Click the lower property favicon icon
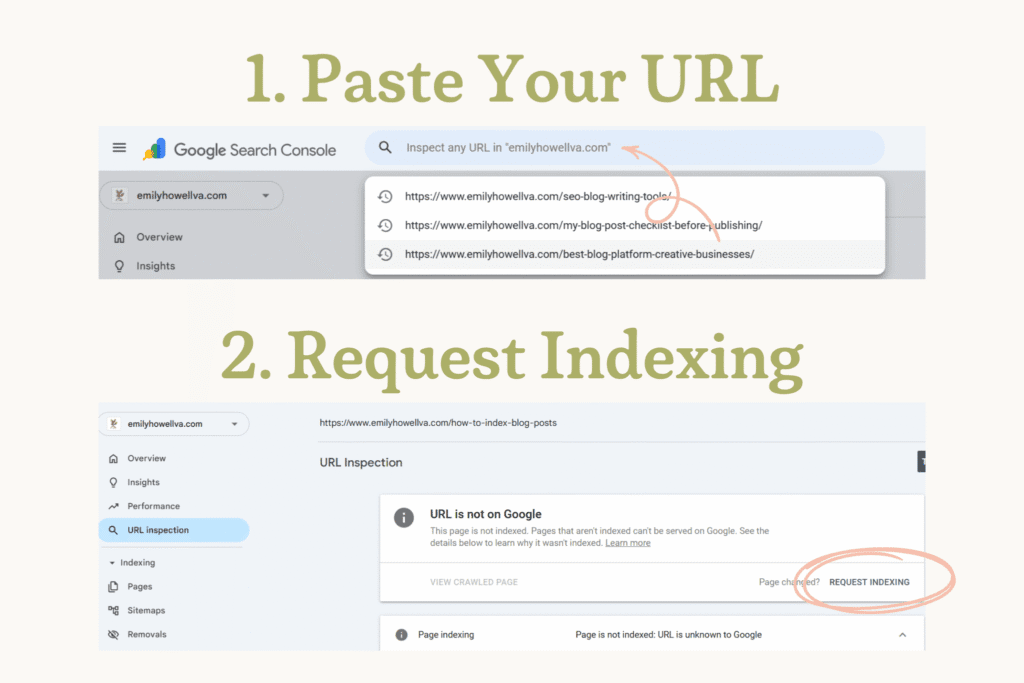Image resolution: width=1024 pixels, height=683 pixels. (114, 424)
